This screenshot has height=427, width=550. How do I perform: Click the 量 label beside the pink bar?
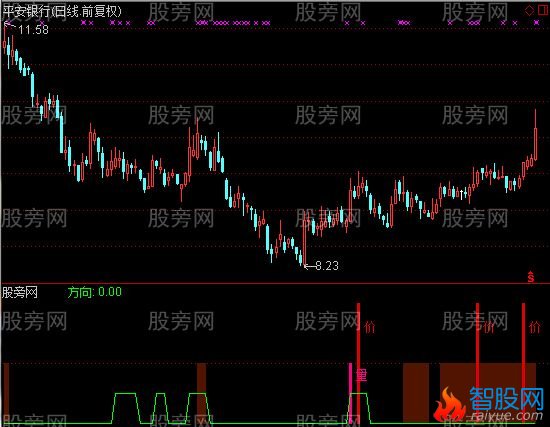tap(362, 375)
